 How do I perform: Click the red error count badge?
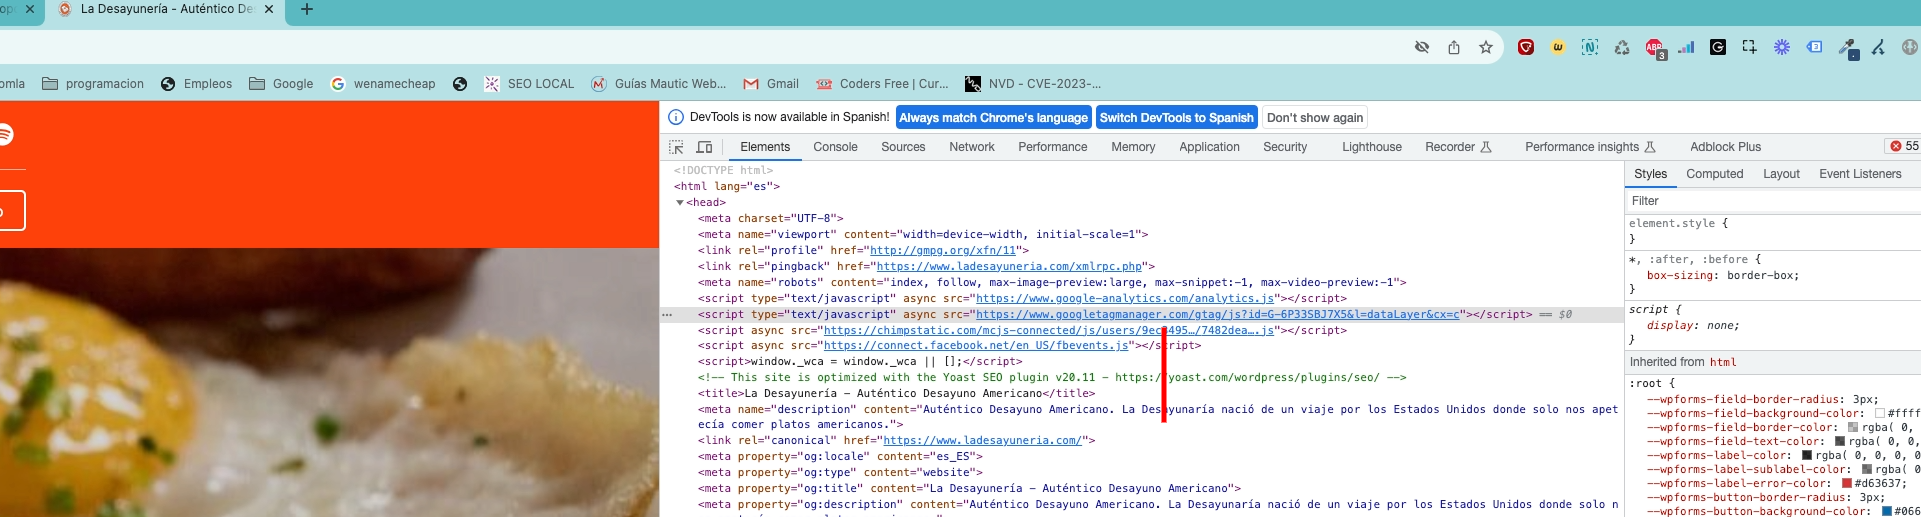(x=1904, y=146)
